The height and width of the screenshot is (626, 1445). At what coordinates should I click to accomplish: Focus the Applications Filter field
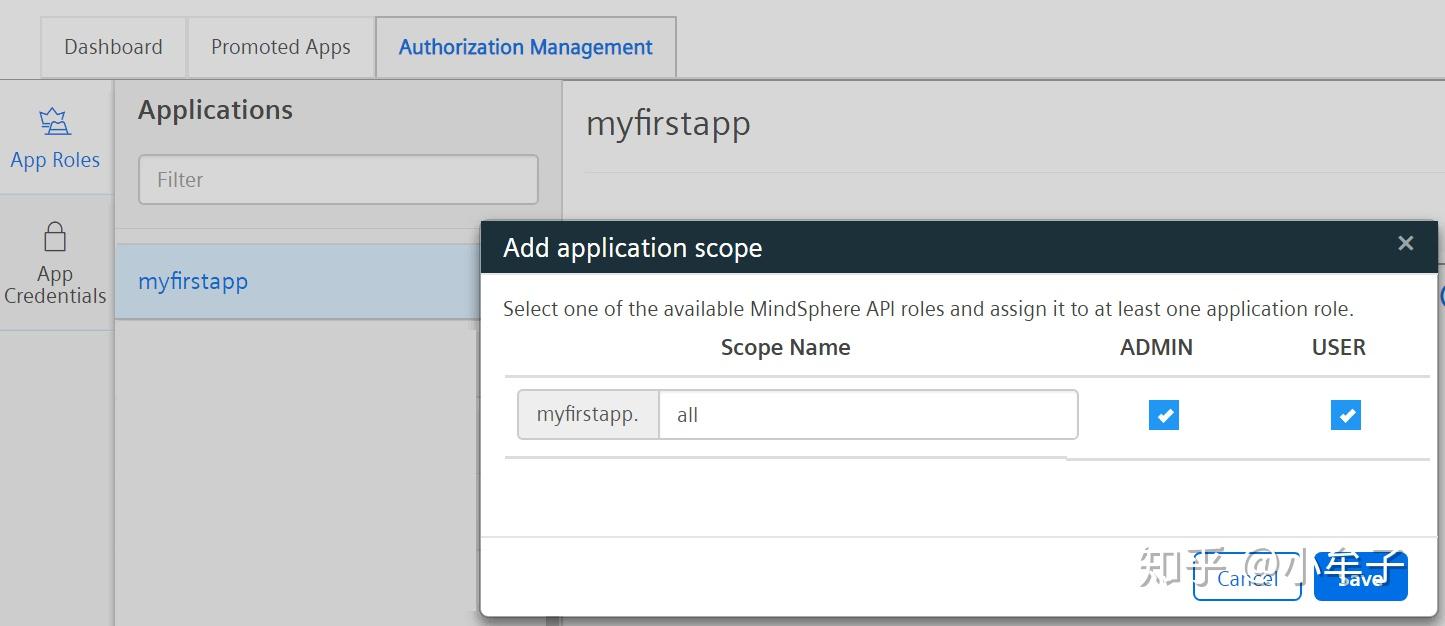tap(338, 180)
